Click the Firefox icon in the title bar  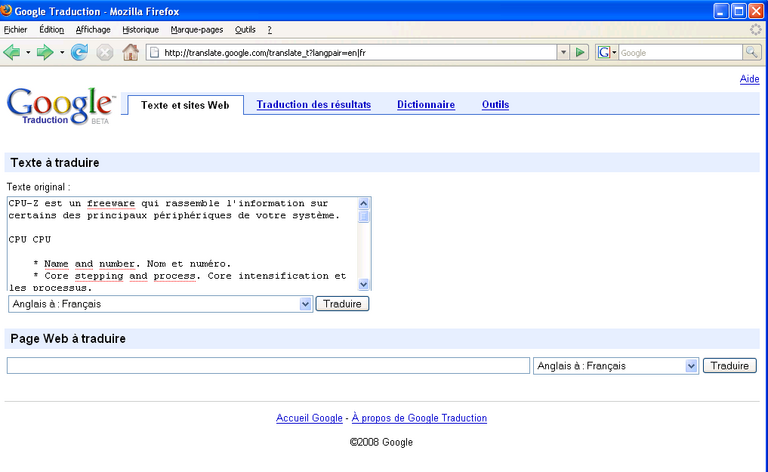click(x=6, y=10)
